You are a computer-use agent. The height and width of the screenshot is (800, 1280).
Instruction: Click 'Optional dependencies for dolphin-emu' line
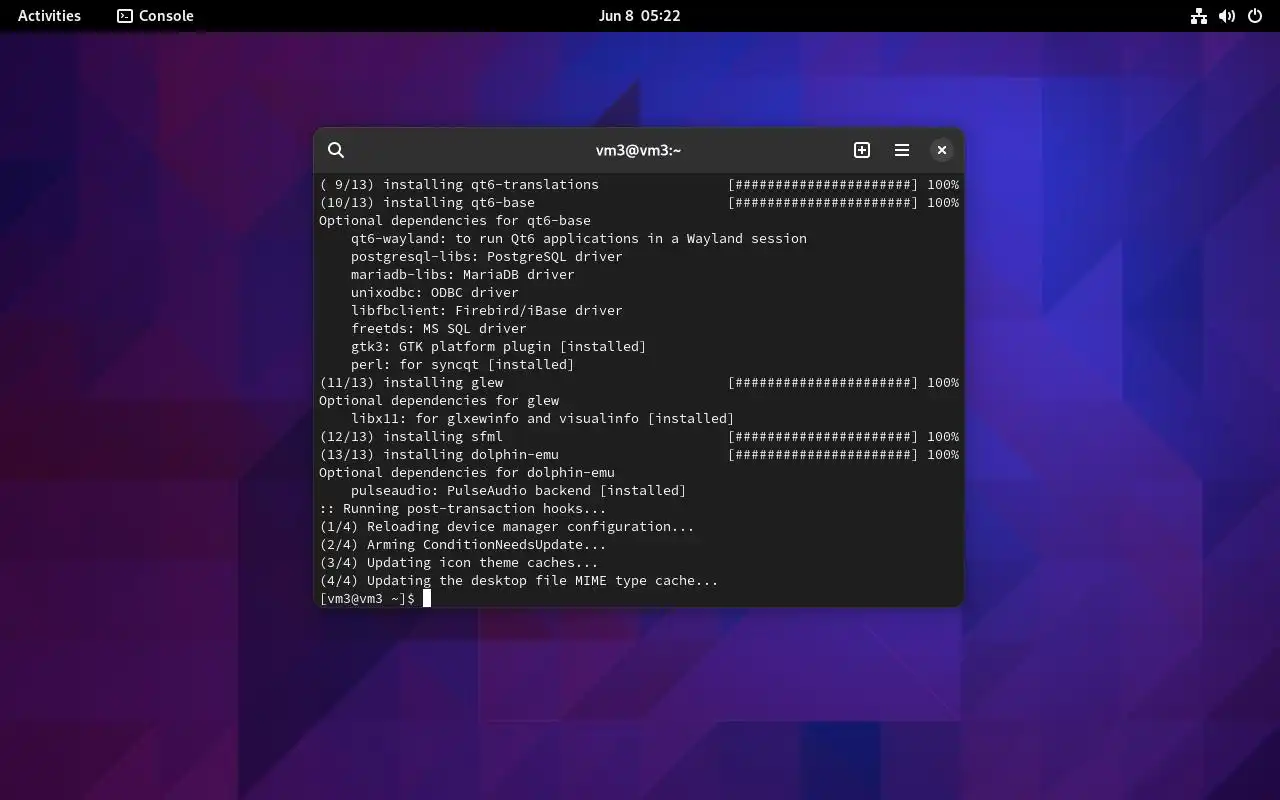click(x=467, y=472)
